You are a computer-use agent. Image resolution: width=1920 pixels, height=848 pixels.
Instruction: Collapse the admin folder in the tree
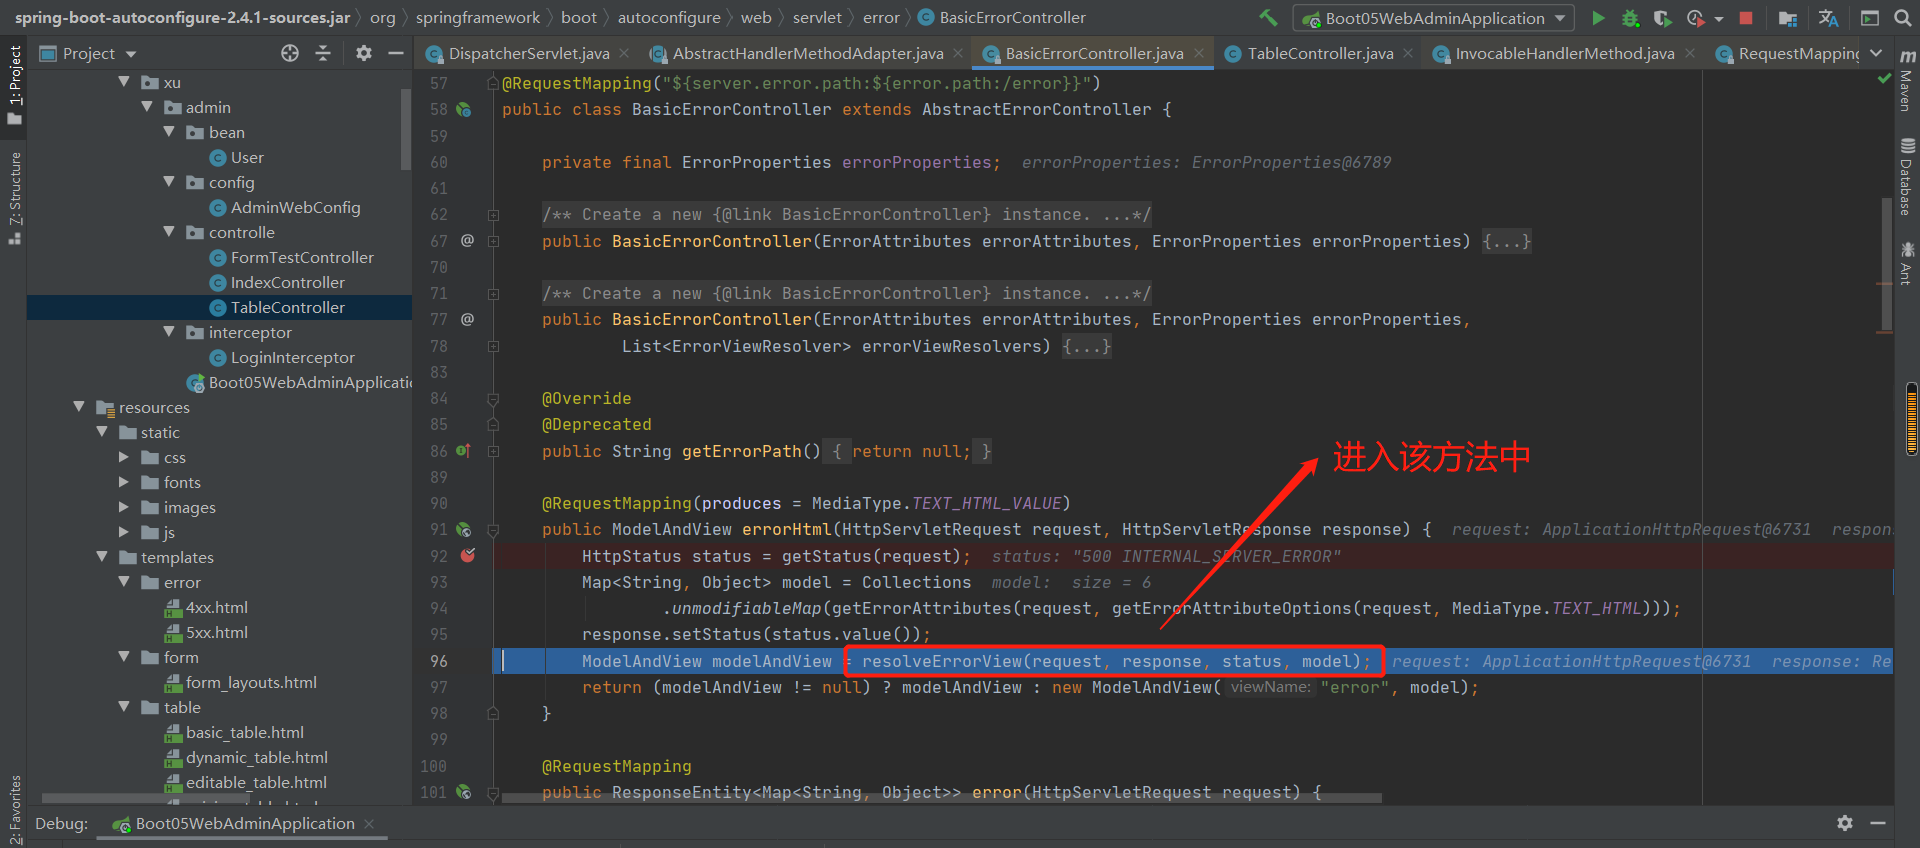click(x=147, y=106)
